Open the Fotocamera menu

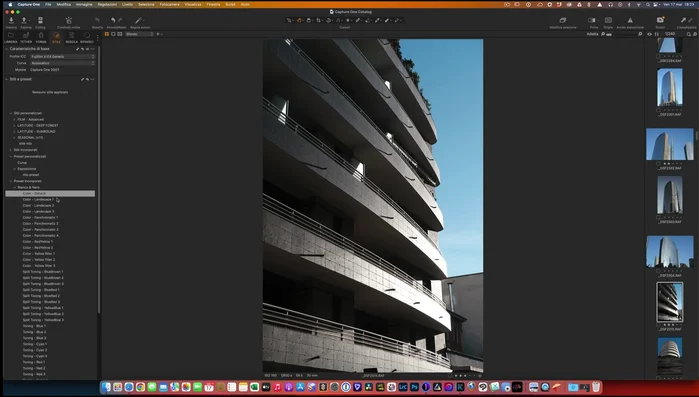pos(169,4)
